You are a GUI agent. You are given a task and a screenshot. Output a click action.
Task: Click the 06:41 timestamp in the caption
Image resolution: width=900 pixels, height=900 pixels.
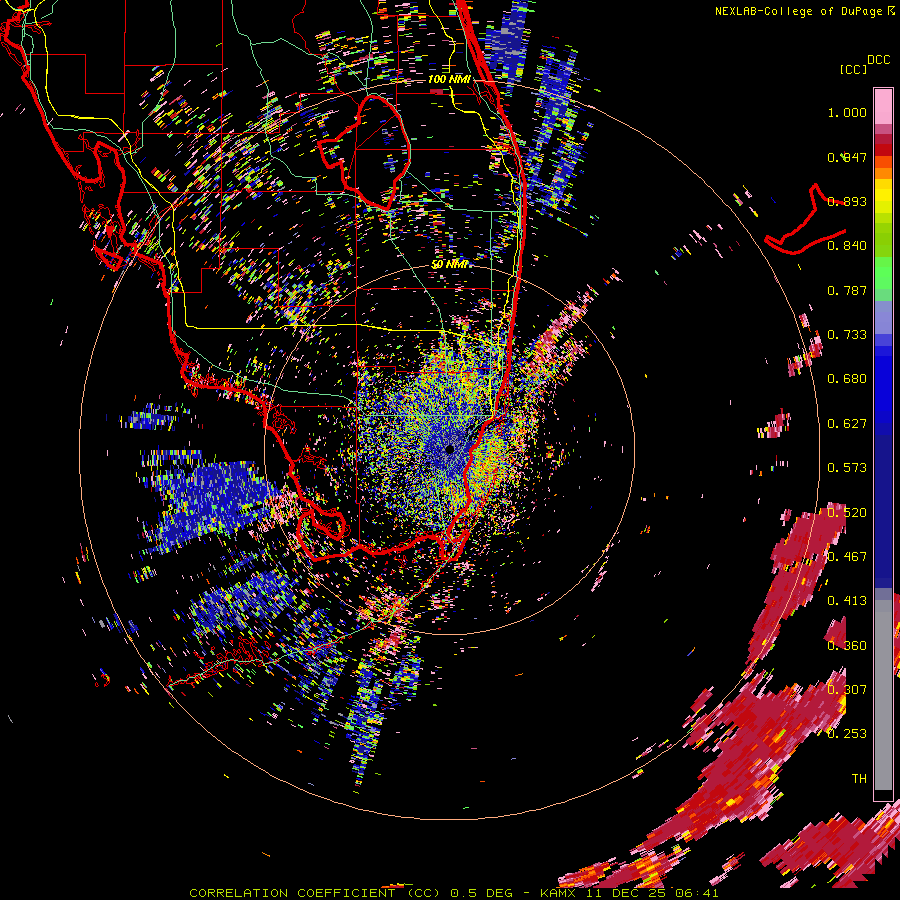click(x=697, y=893)
